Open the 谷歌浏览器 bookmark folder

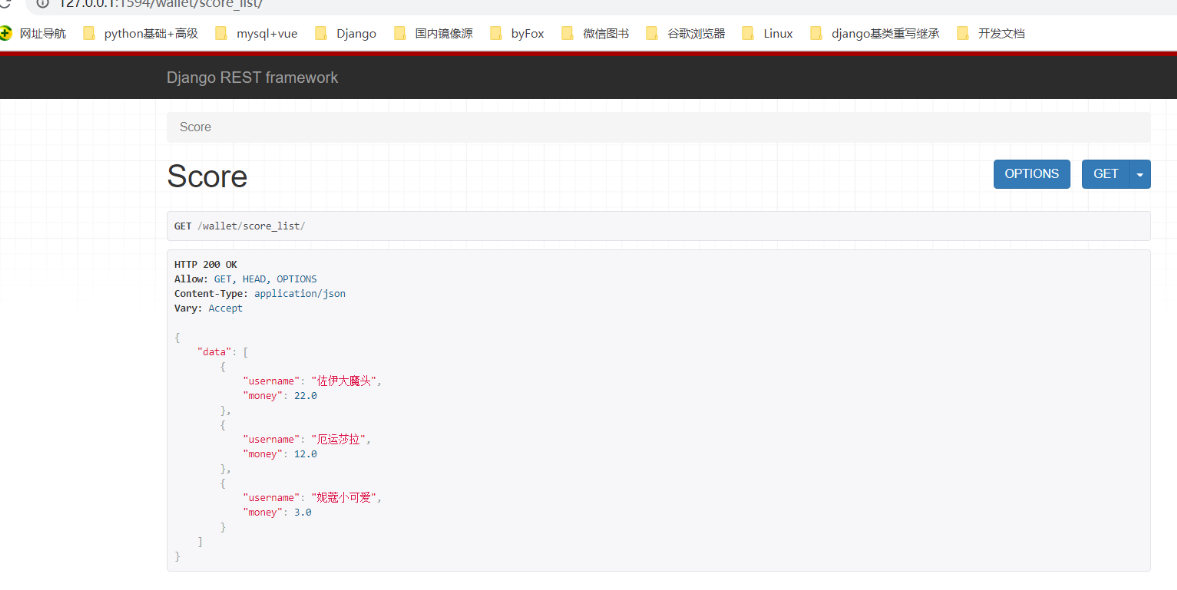[686, 33]
